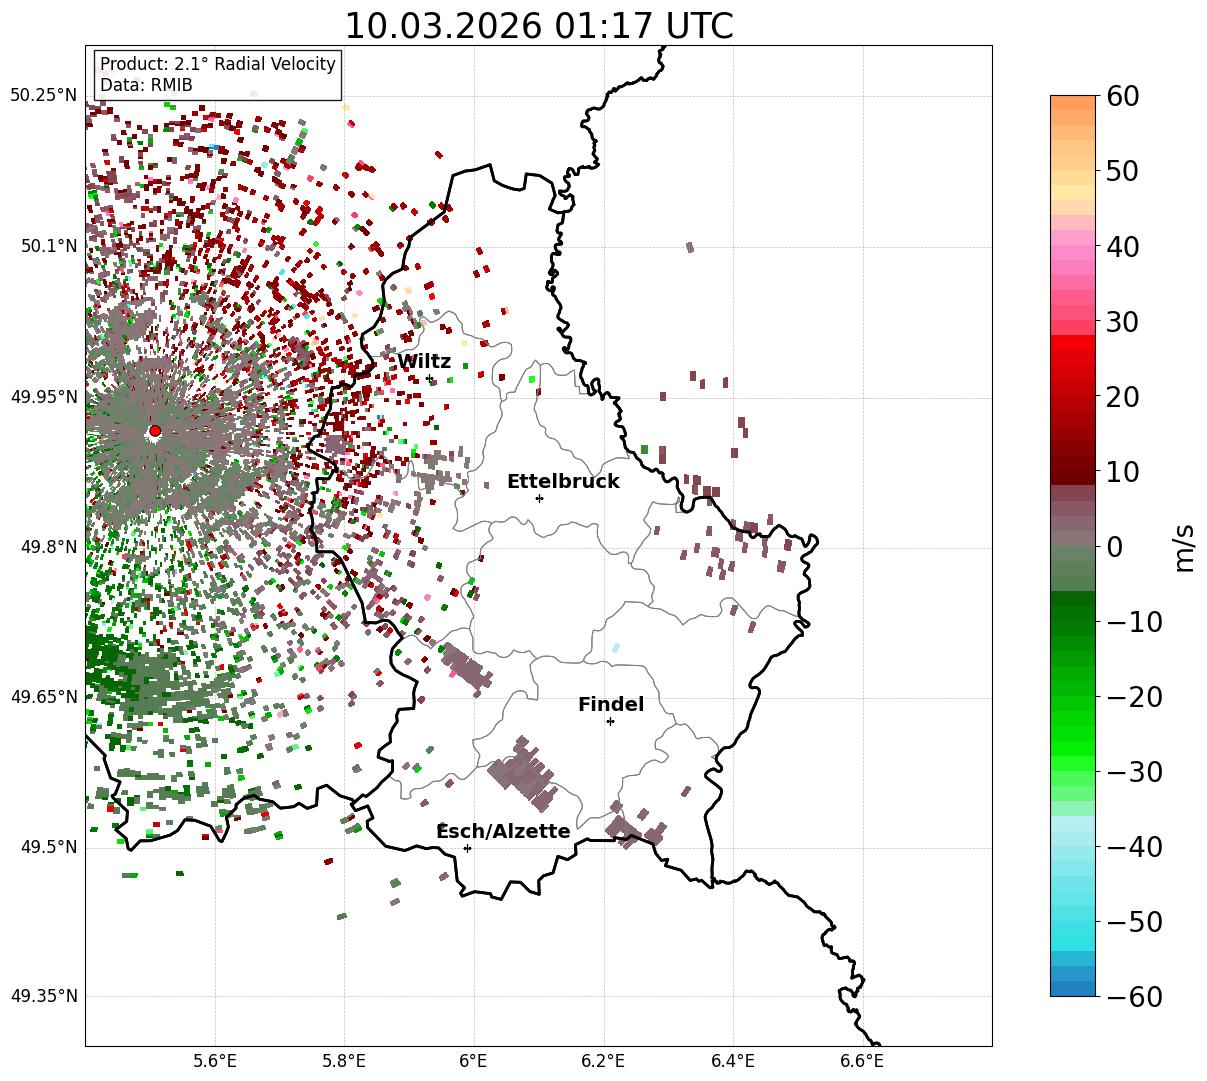The image size is (1207, 1081).
Task: Click the Esch/Alzette station cross marker
Action: click(x=467, y=848)
